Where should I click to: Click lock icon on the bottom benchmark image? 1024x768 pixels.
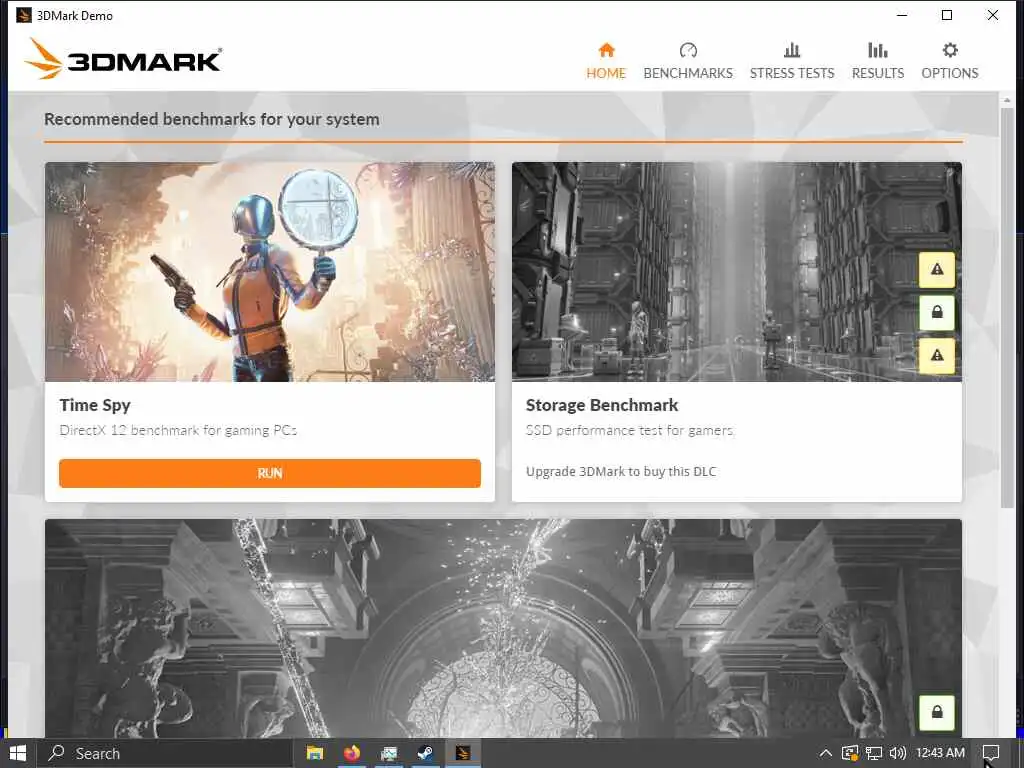coord(936,712)
